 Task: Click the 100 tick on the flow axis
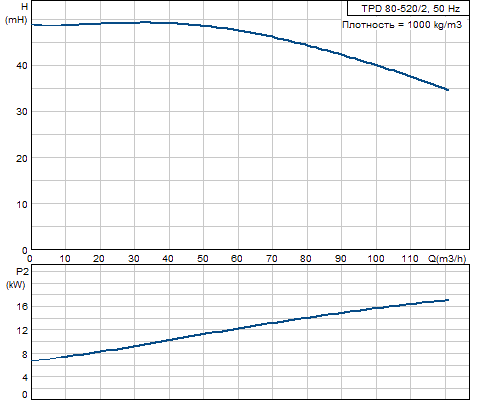click(376, 258)
